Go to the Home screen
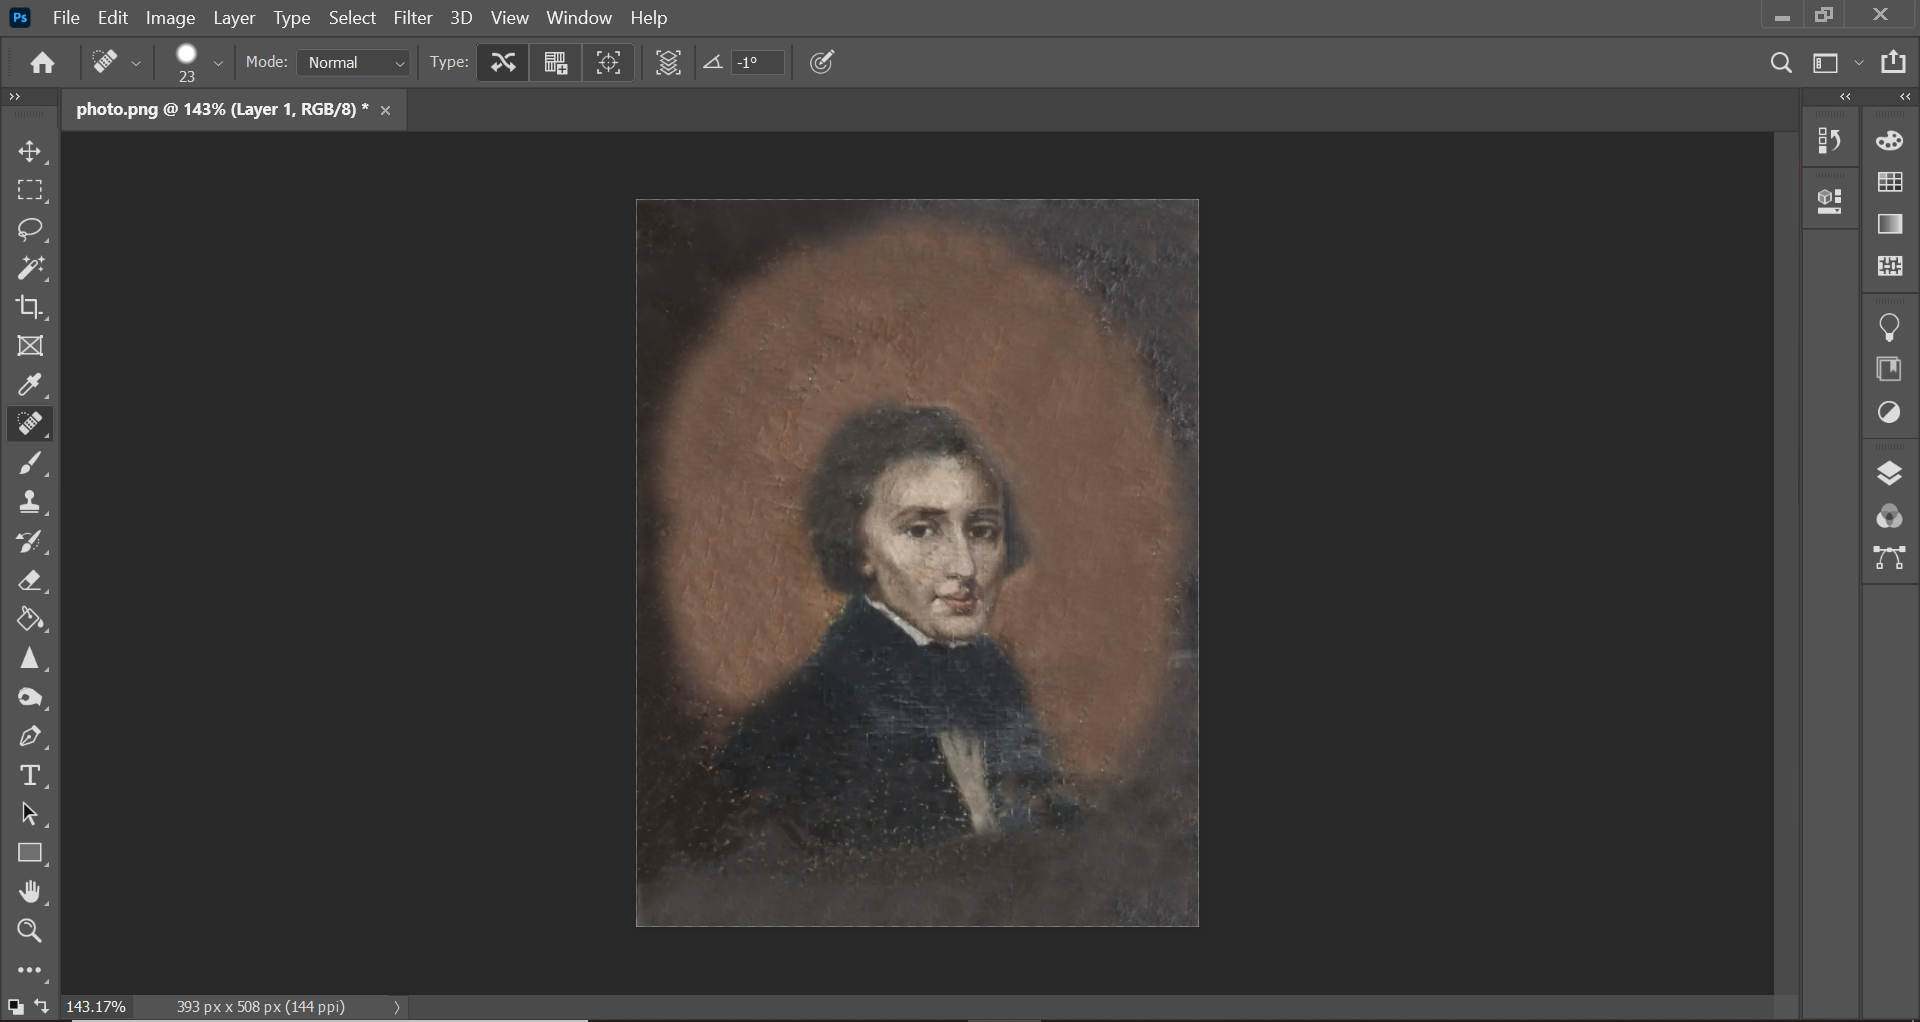This screenshot has height=1022, width=1920. (42, 63)
